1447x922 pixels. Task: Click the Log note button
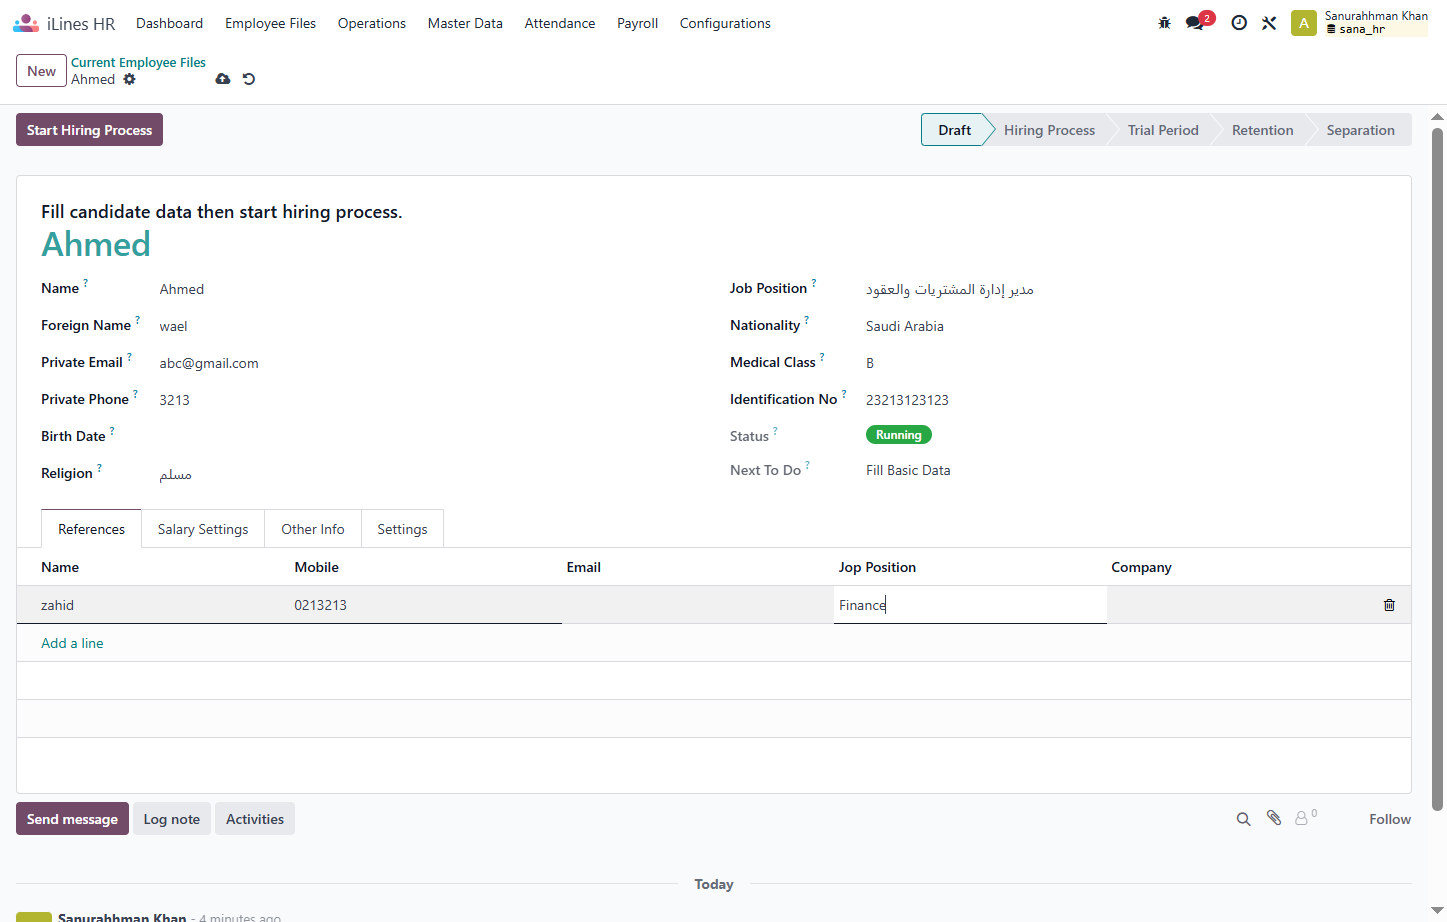coord(172,819)
